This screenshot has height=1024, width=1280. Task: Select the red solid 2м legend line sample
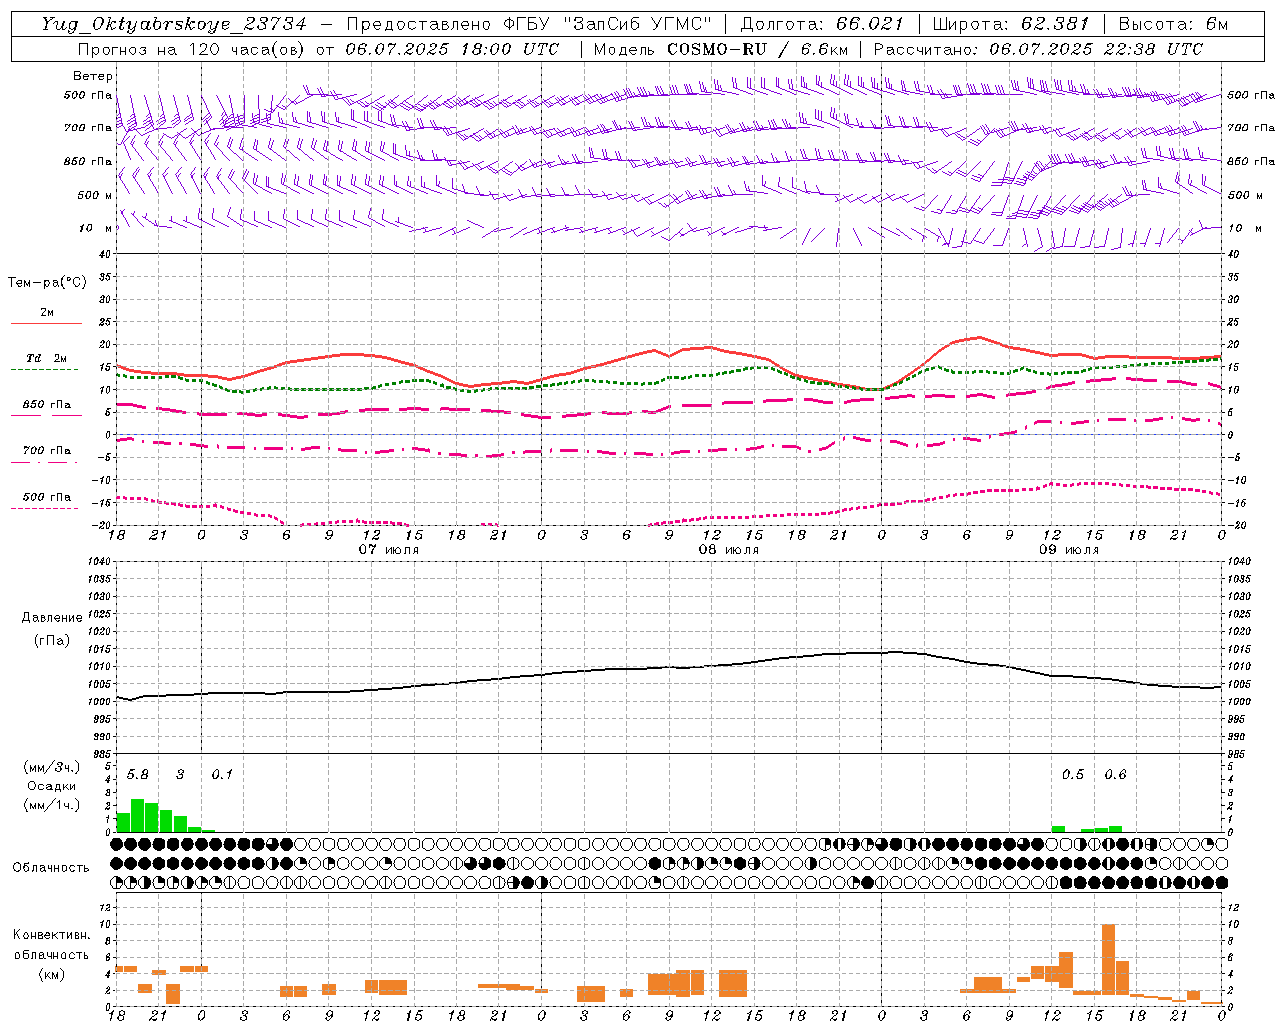pos(46,324)
